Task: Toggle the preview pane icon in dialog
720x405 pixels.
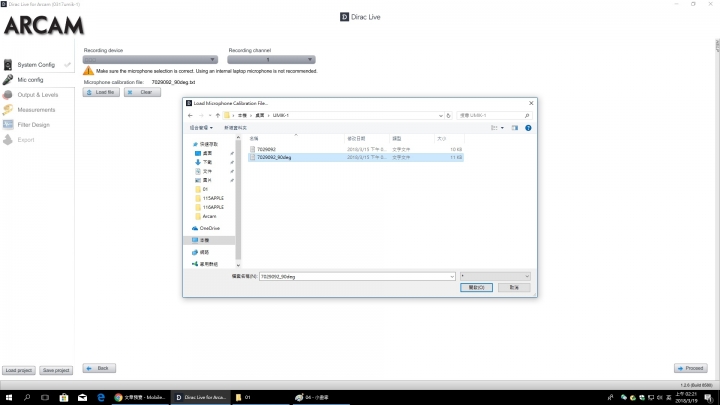Action: click(x=515, y=128)
